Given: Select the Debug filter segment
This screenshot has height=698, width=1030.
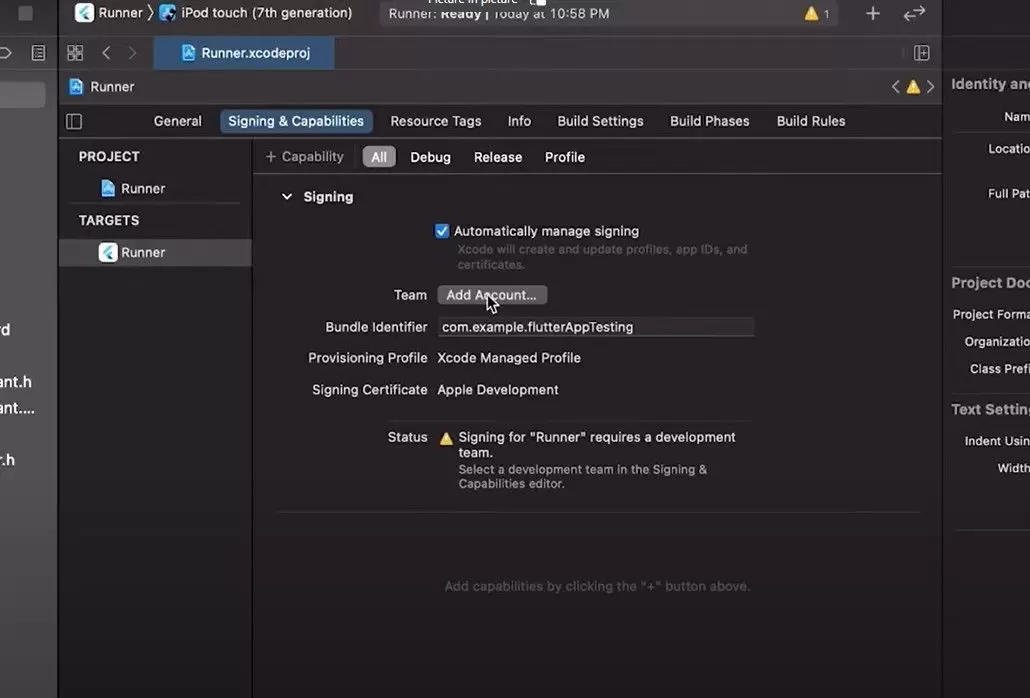Looking at the screenshot, I should point(430,157).
